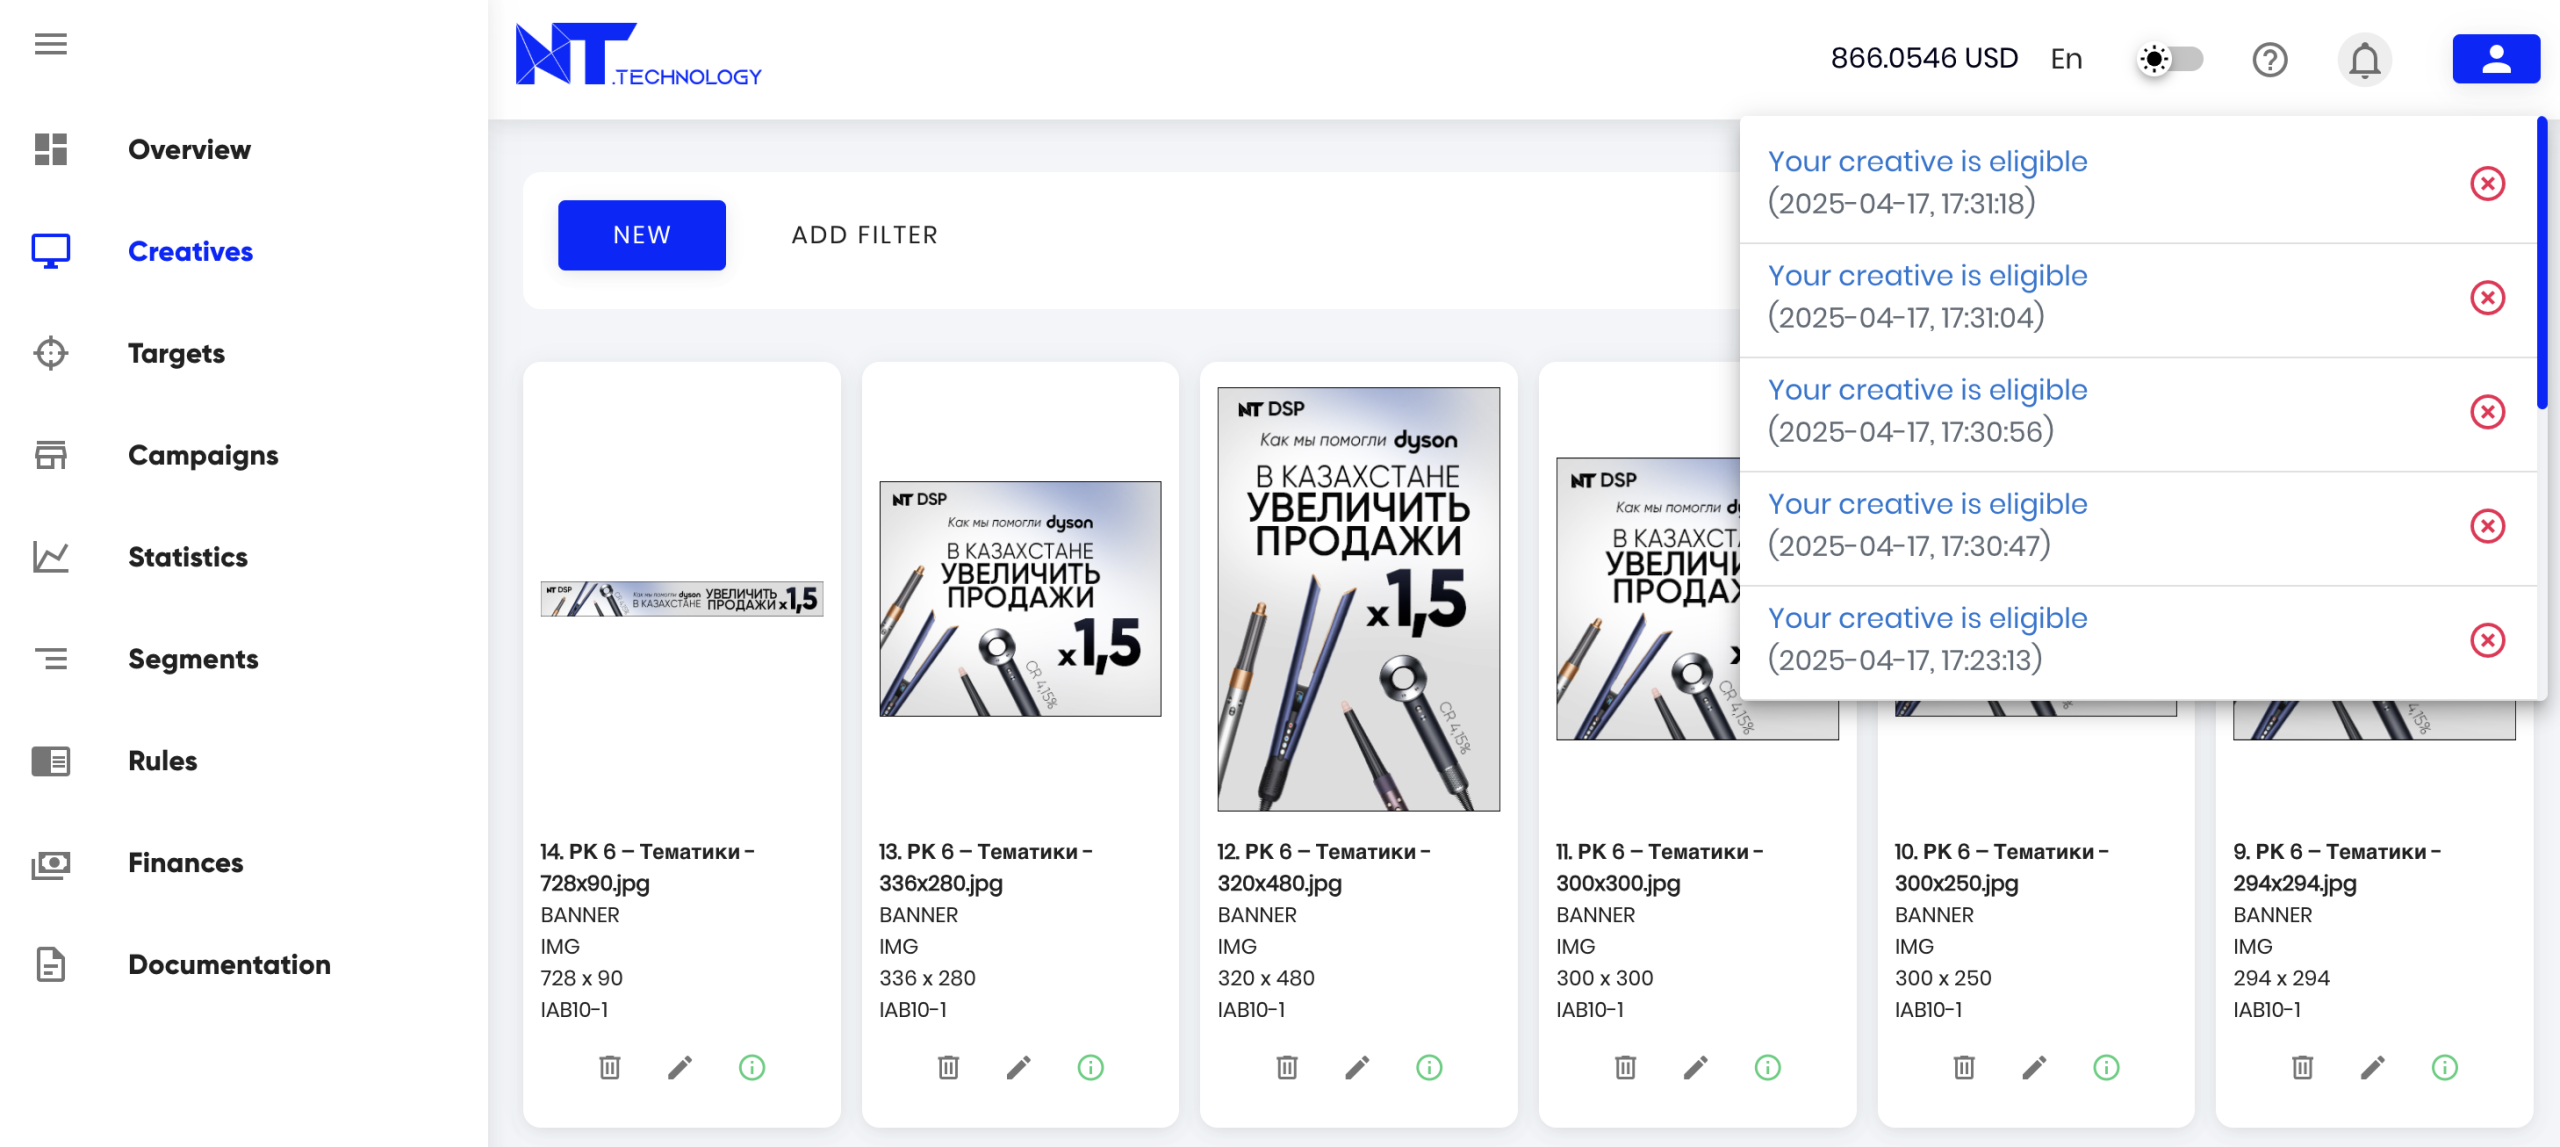This screenshot has height=1147, width=2560.
Task: Edit the 300x300.jpg creative
Action: 1695,1067
